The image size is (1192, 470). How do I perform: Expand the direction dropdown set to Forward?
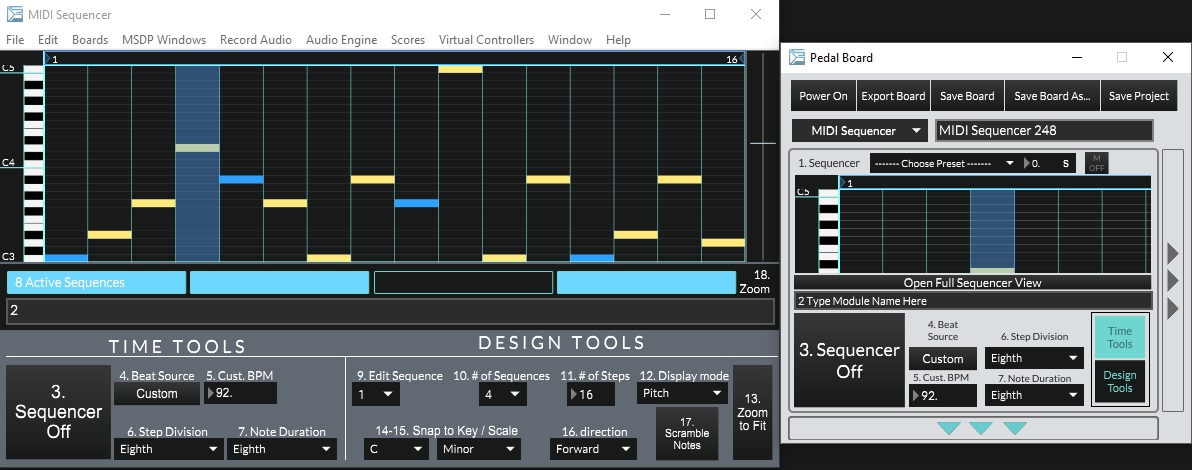coord(593,449)
